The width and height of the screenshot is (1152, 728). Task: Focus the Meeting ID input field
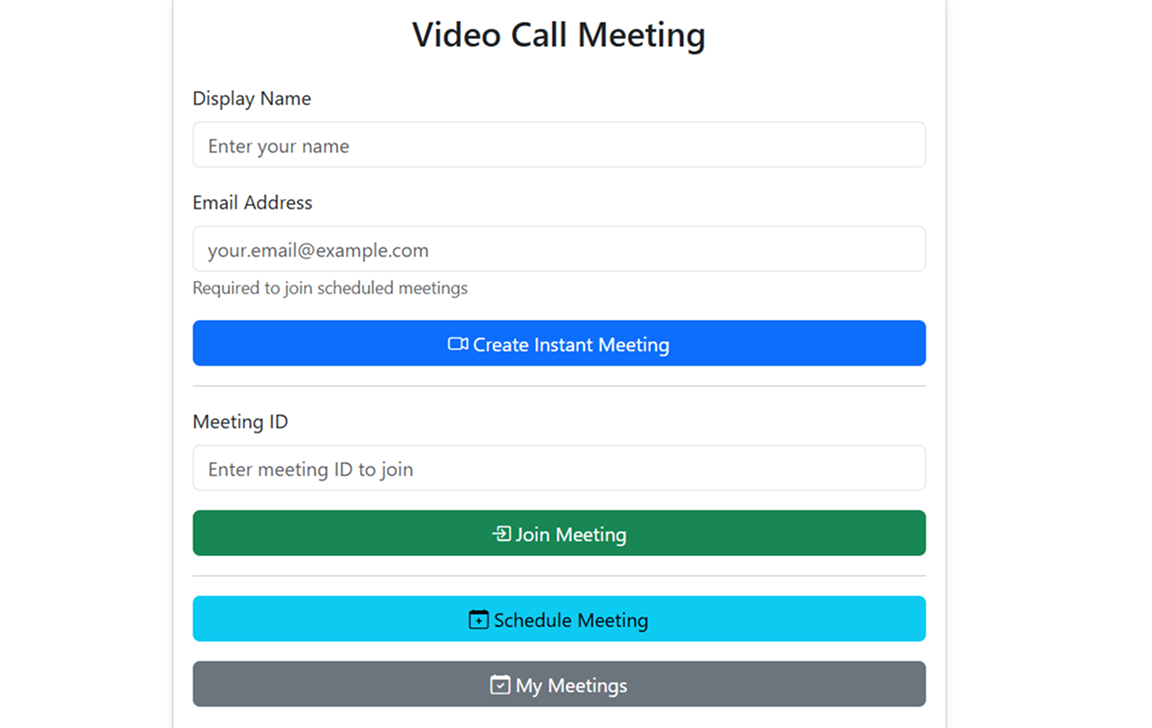pos(559,468)
